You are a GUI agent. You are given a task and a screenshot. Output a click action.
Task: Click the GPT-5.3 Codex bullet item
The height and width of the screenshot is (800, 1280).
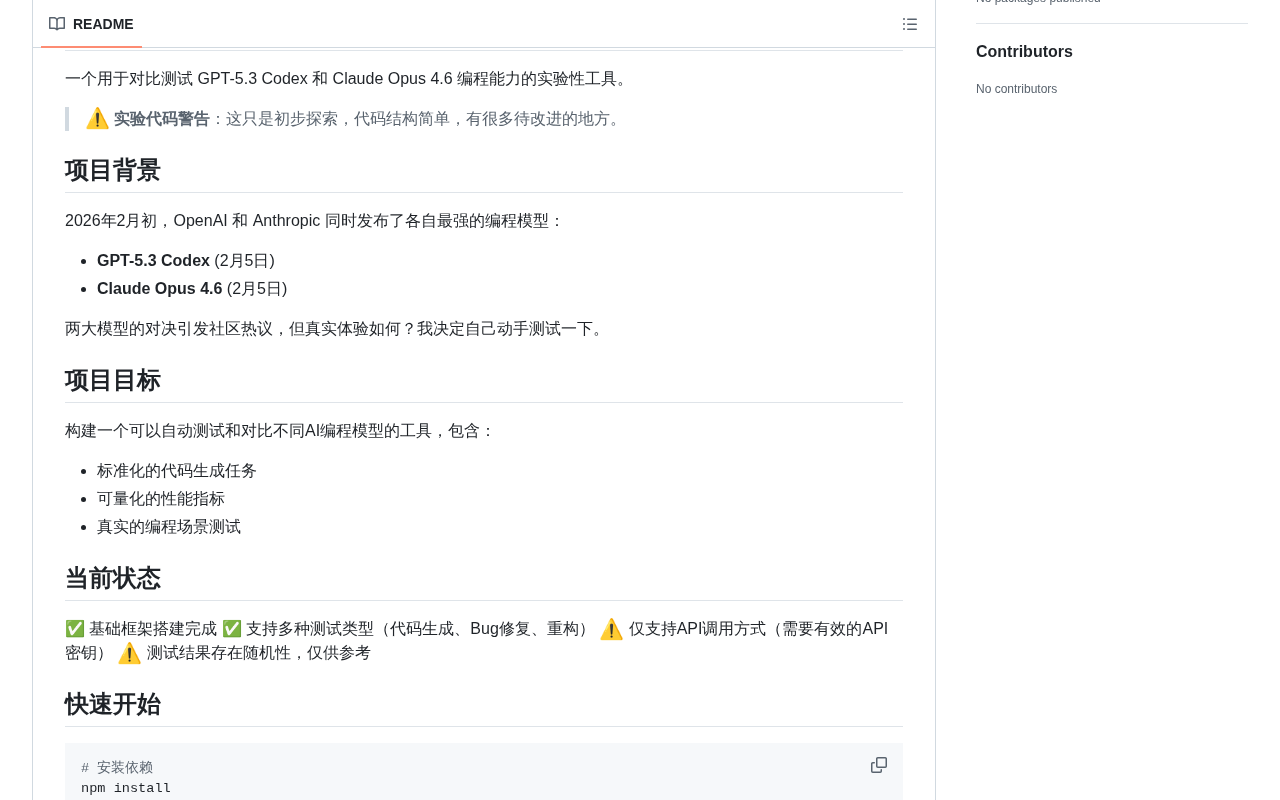[x=186, y=261]
